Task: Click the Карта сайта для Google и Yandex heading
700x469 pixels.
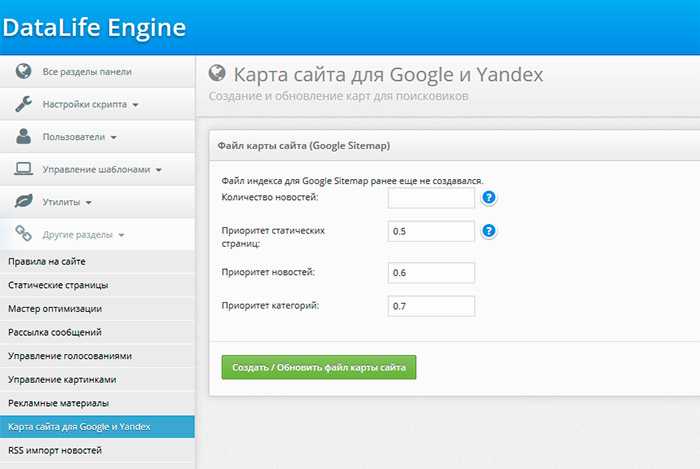Action: 388,75
